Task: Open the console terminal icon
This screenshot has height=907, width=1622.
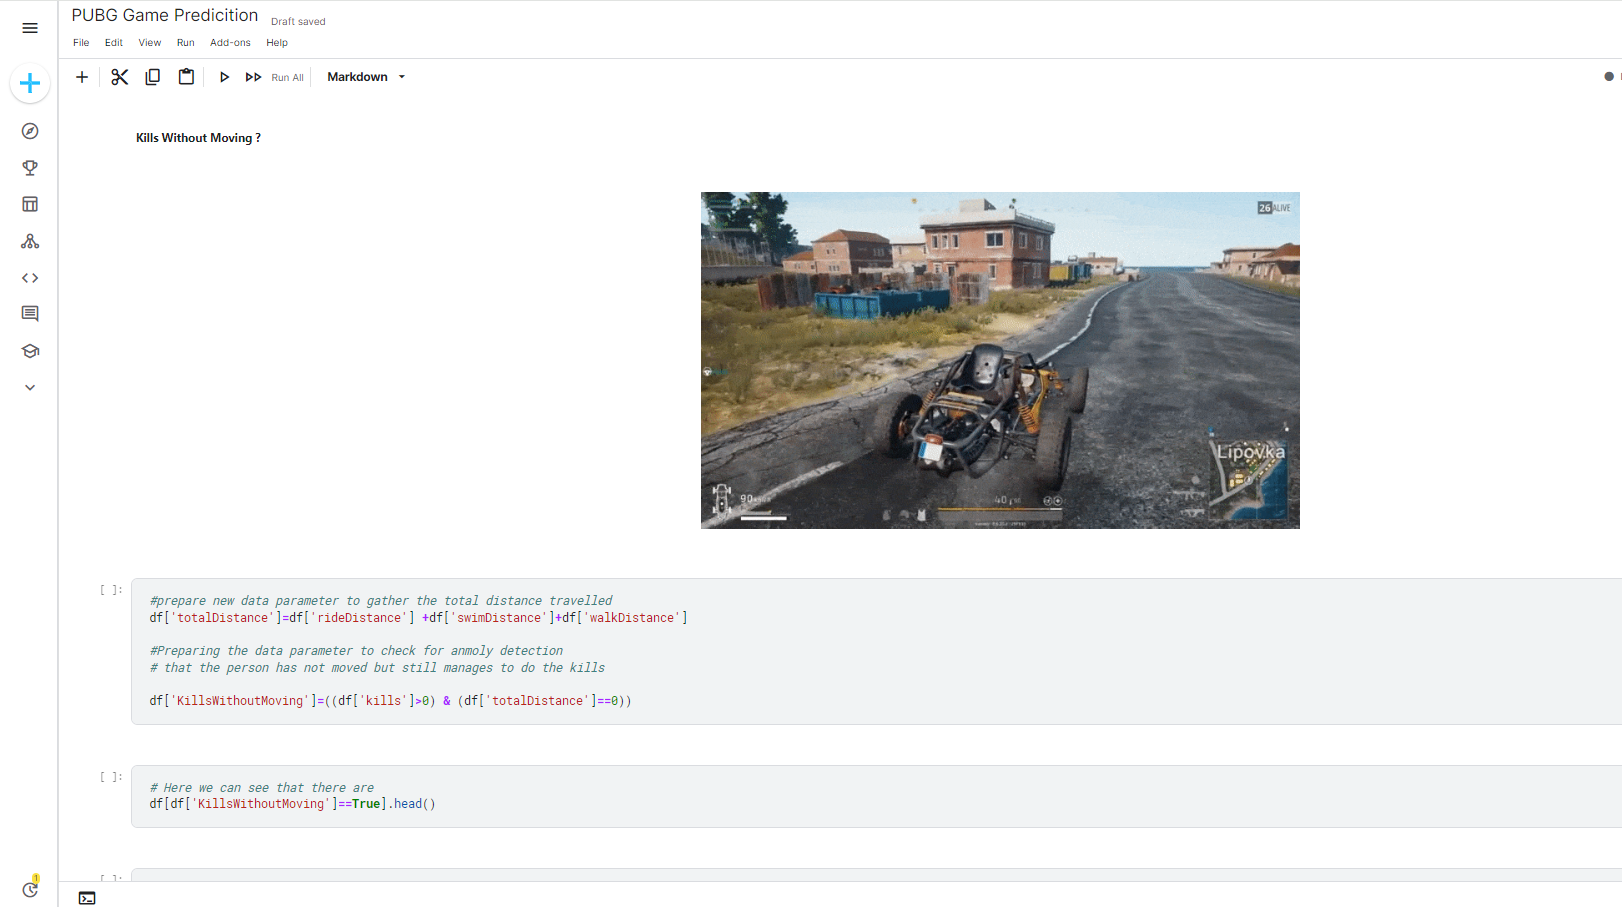Action: pyautogui.click(x=87, y=898)
